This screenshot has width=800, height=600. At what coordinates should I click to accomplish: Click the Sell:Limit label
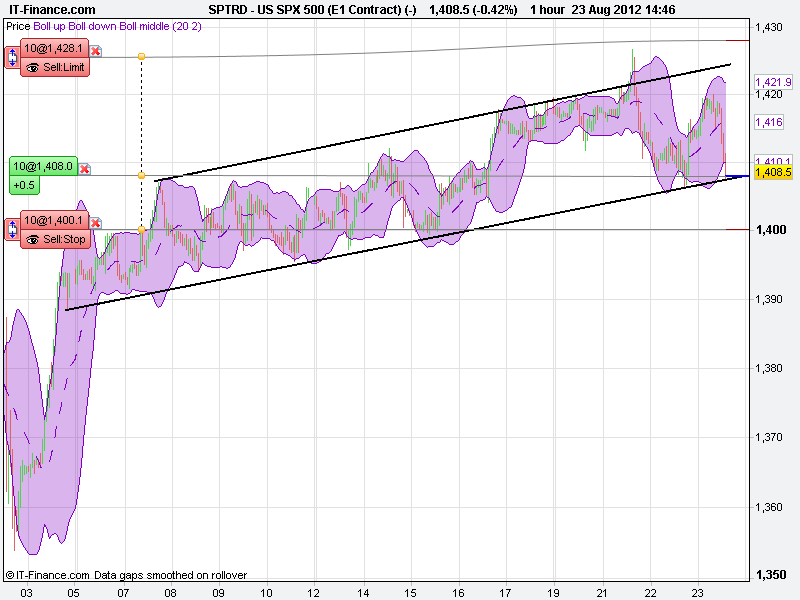pos(63,67)
